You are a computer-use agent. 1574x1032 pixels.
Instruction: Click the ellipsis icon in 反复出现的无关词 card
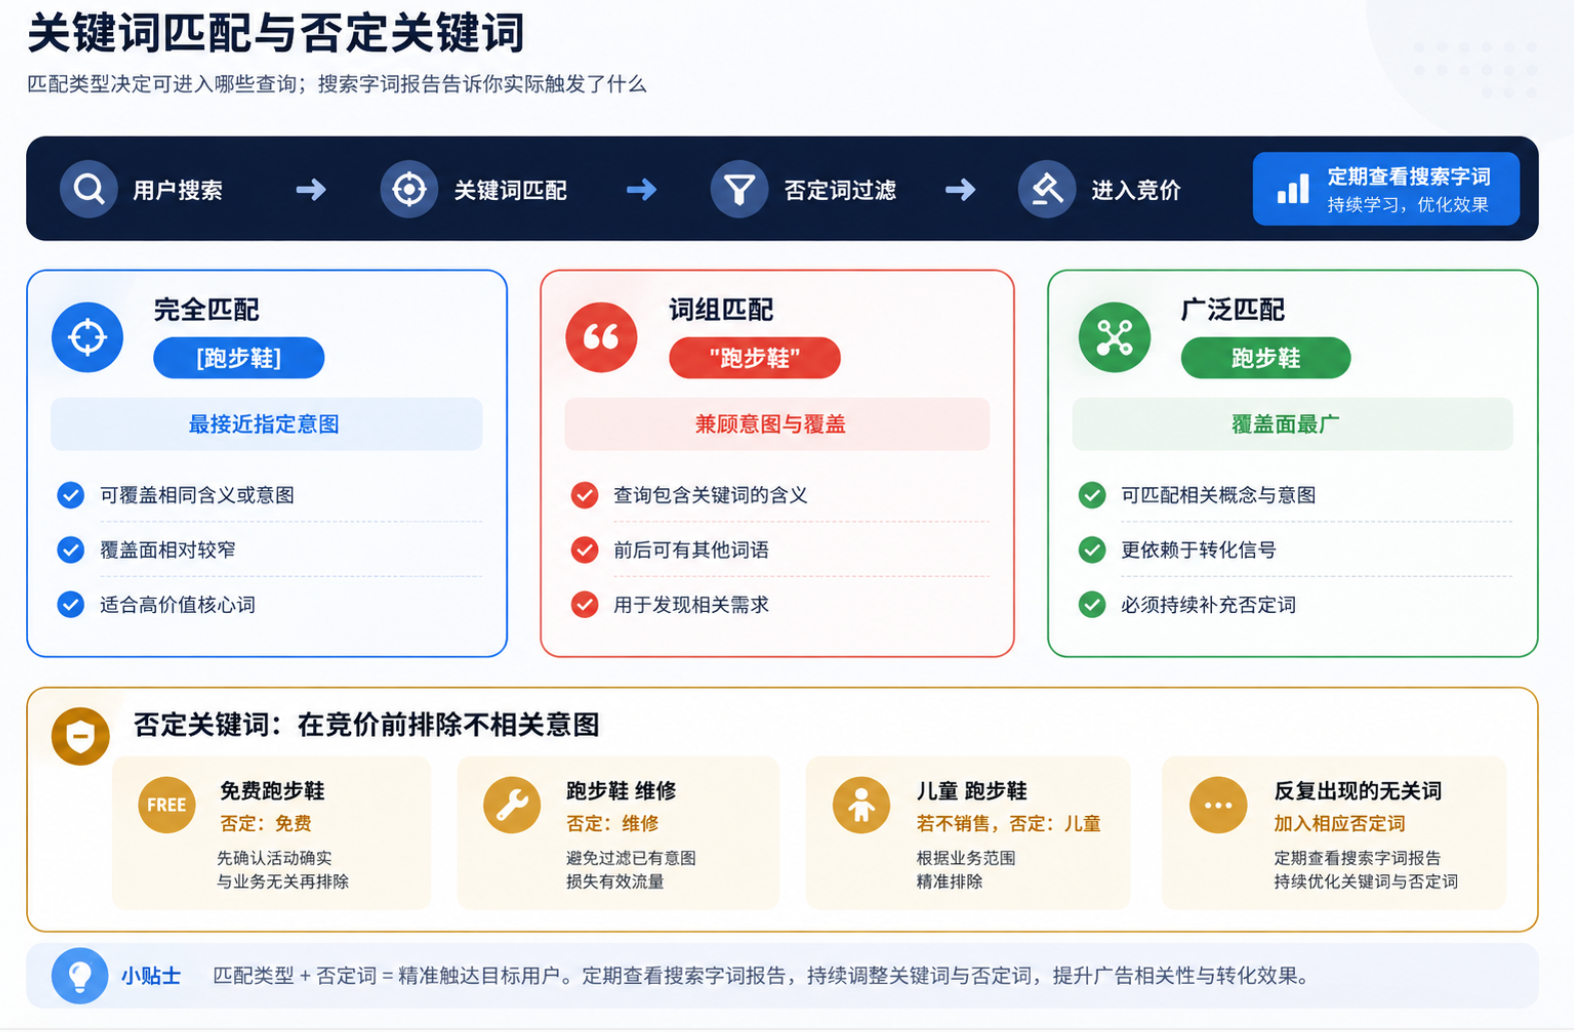(1218, 805)
